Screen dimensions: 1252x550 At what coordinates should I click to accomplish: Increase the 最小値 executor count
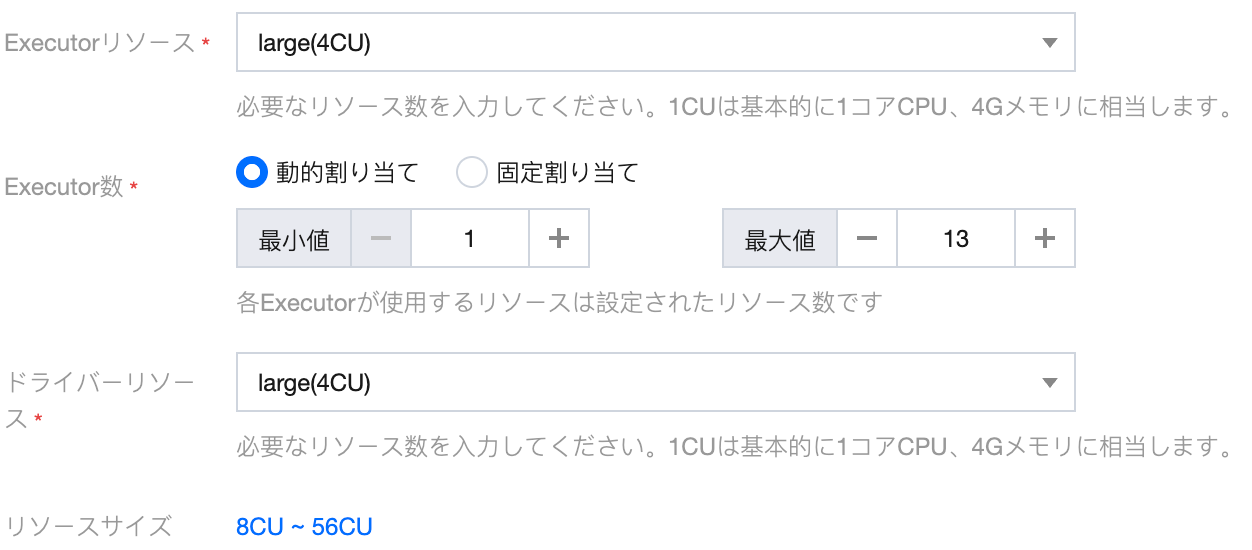coord(559,239)
